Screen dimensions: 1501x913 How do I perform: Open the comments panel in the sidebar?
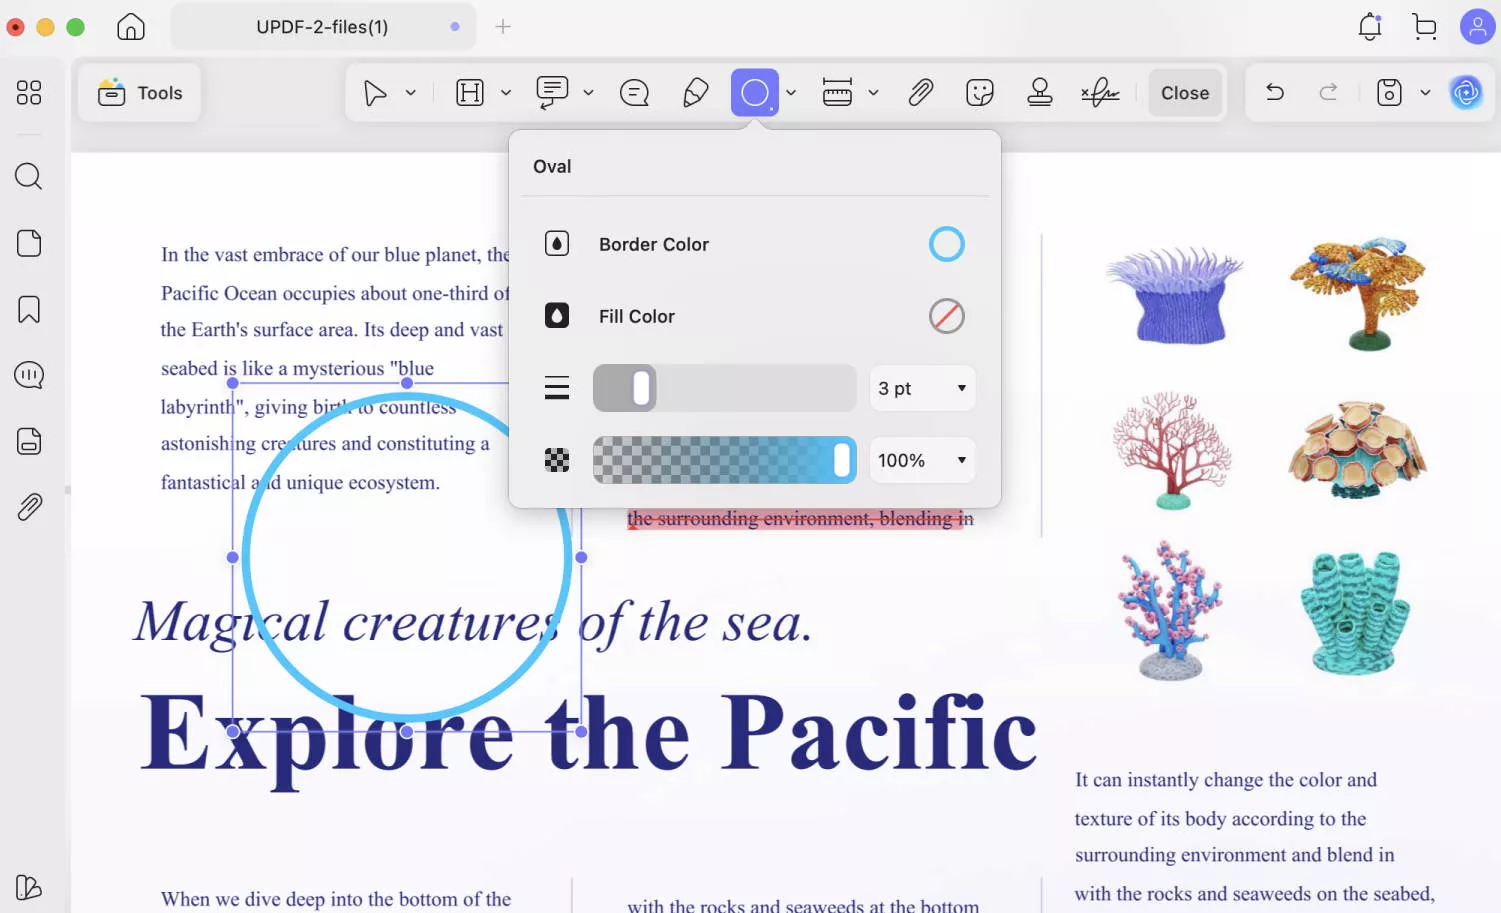coord(28,375)
